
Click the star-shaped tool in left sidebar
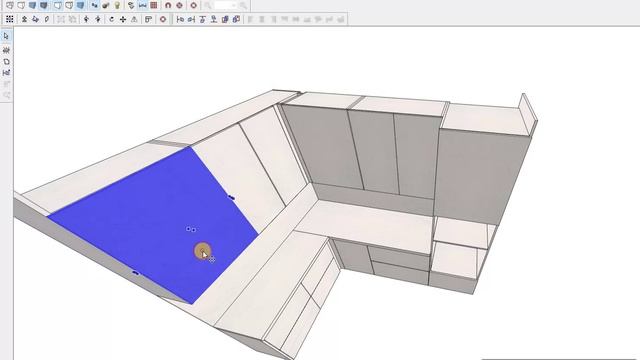click(6, 50)
